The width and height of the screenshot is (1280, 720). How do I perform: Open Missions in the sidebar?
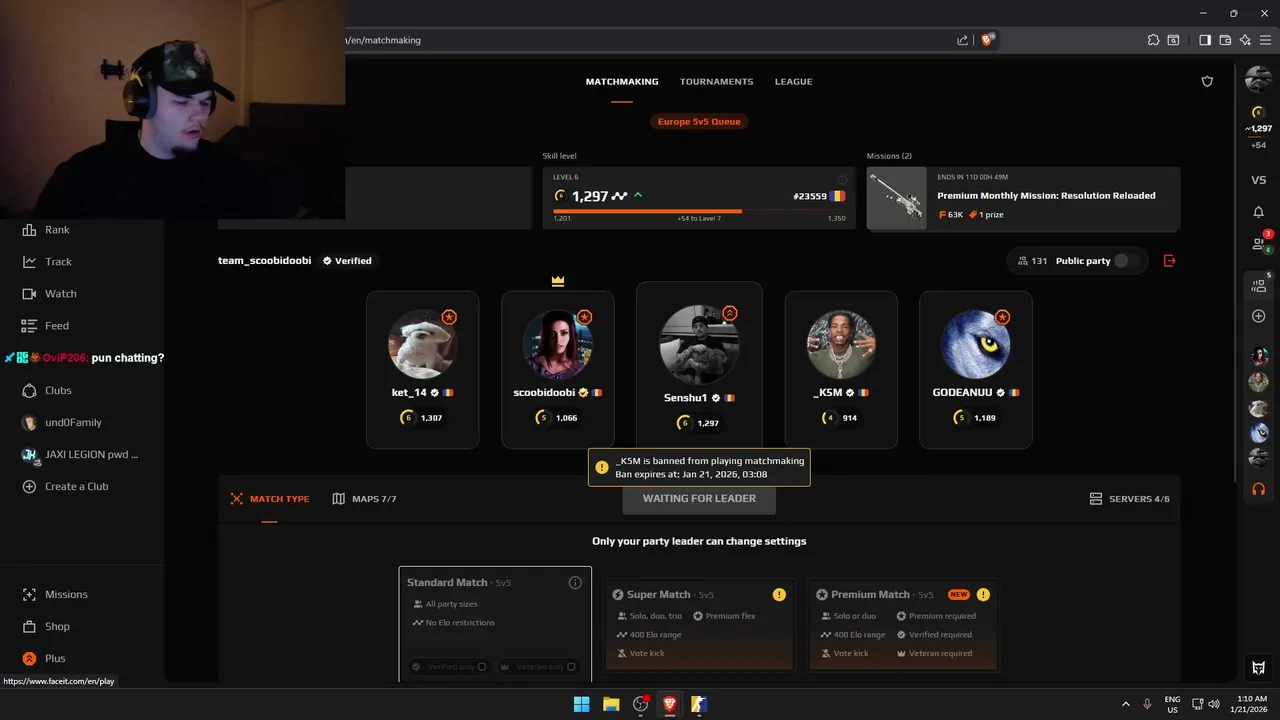coord(55,594)
